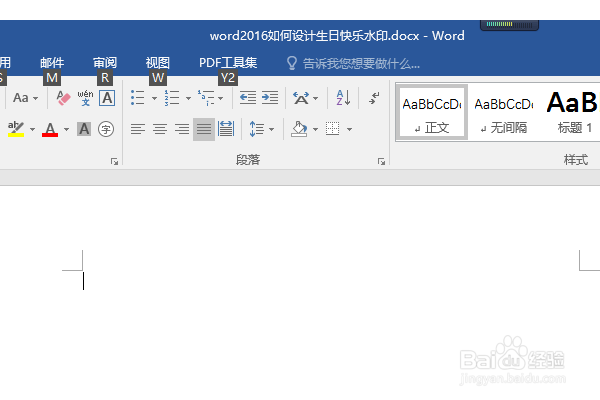The image size is (600, 400).
Task: Apply distributed alignment
Action: tap(226, 129)
